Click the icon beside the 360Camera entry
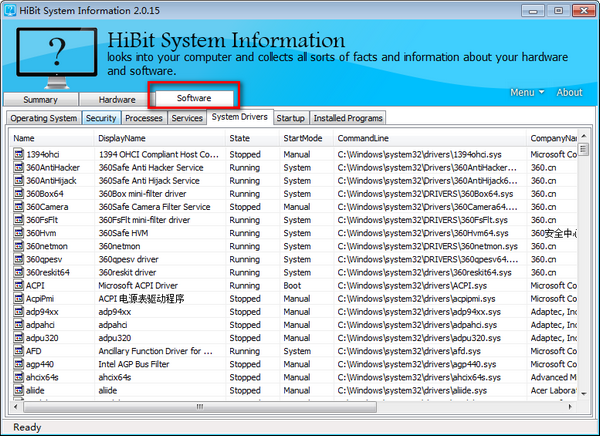 tap(18, 207)
